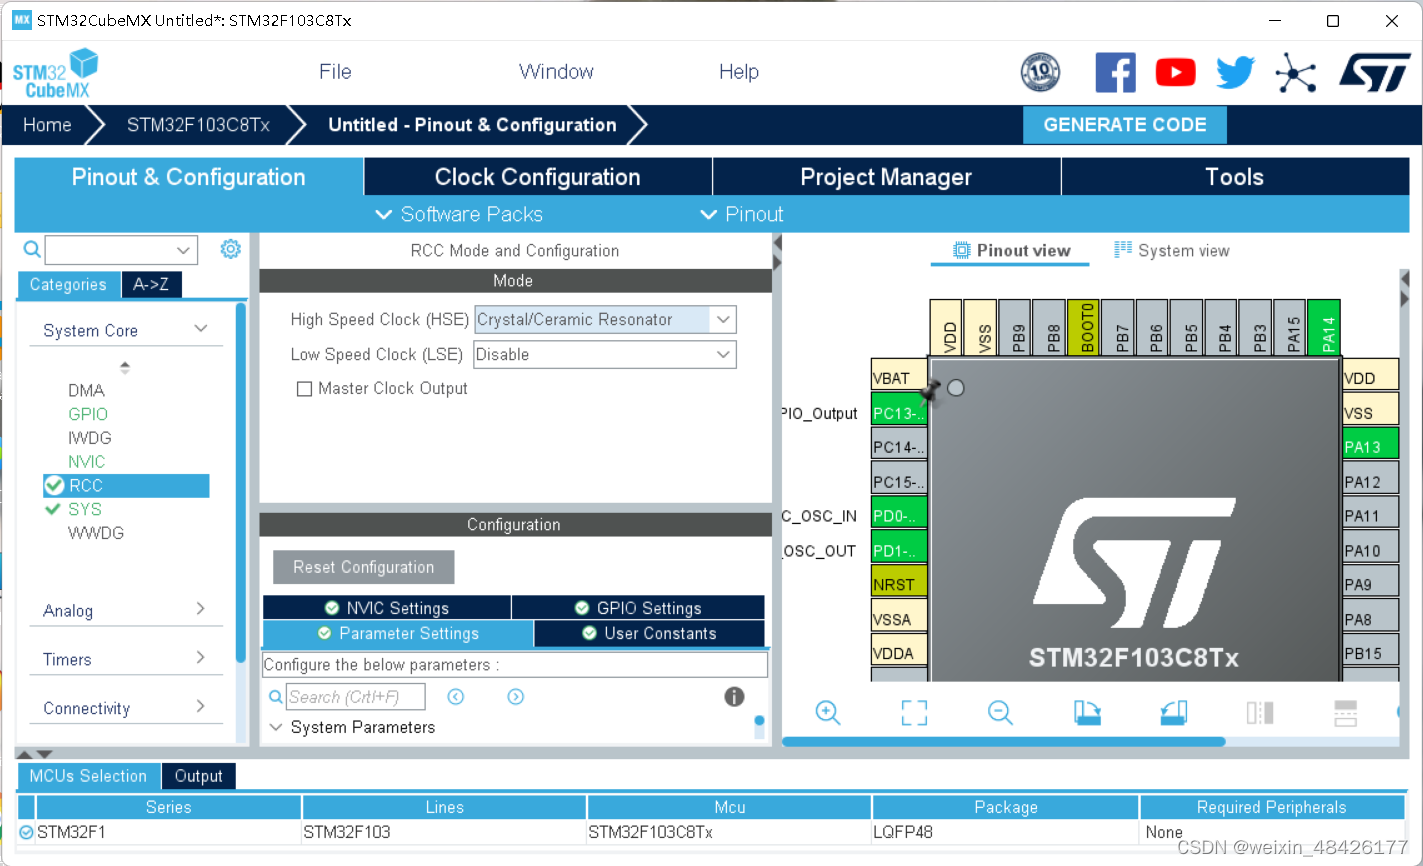Click the parameter search magnifier icon
The width and height of the screenshot is (1423, 866).
[x=276, y=697]
